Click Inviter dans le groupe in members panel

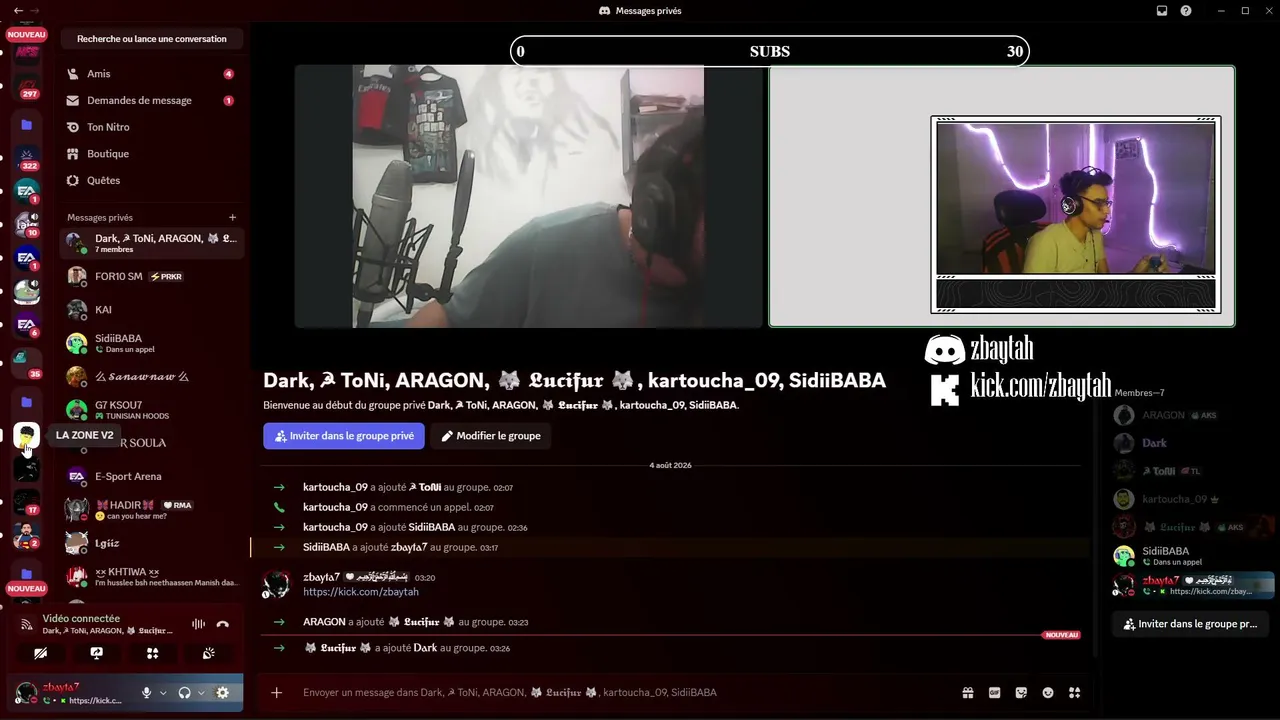click(1190, 624)
